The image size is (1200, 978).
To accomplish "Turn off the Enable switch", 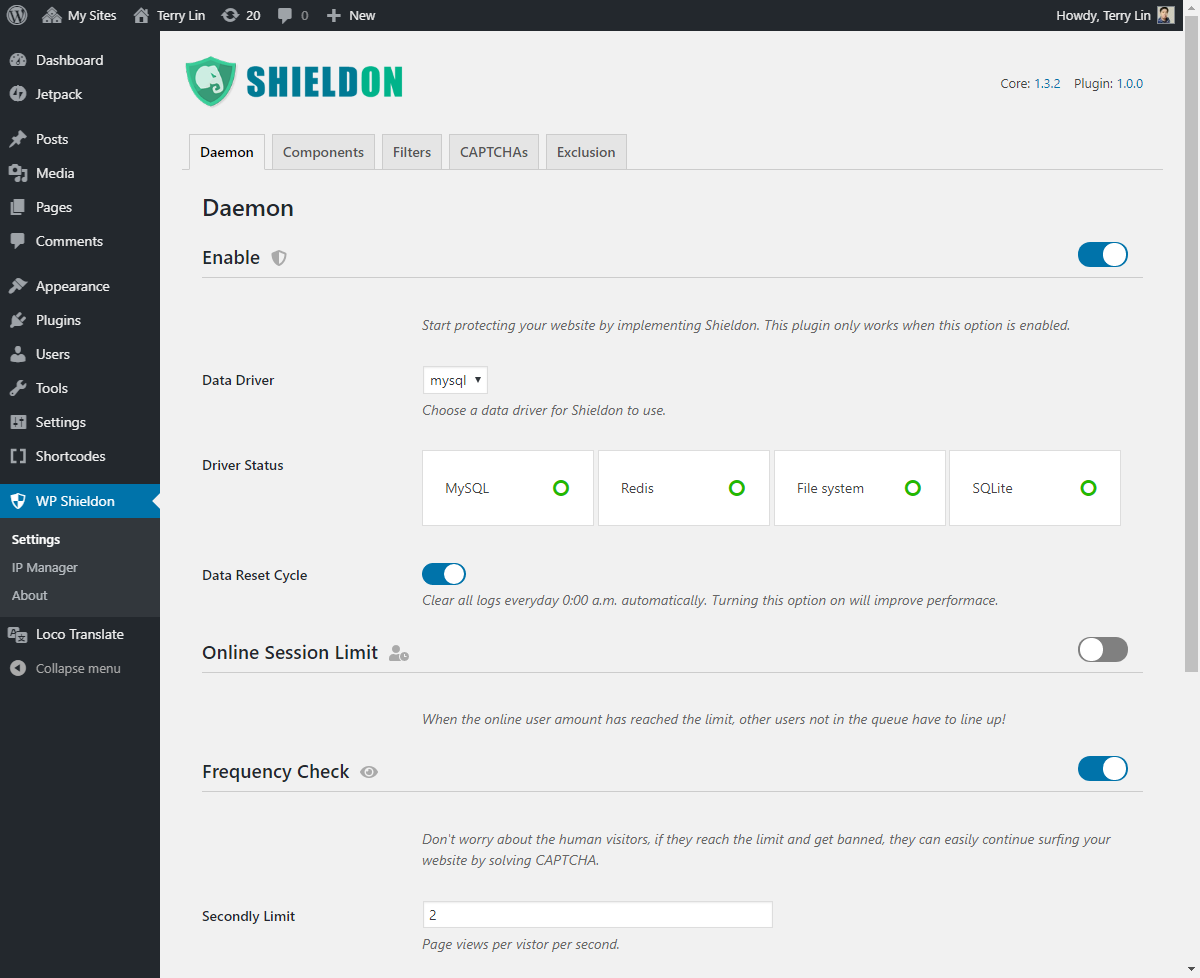I will coord(1103,254).
